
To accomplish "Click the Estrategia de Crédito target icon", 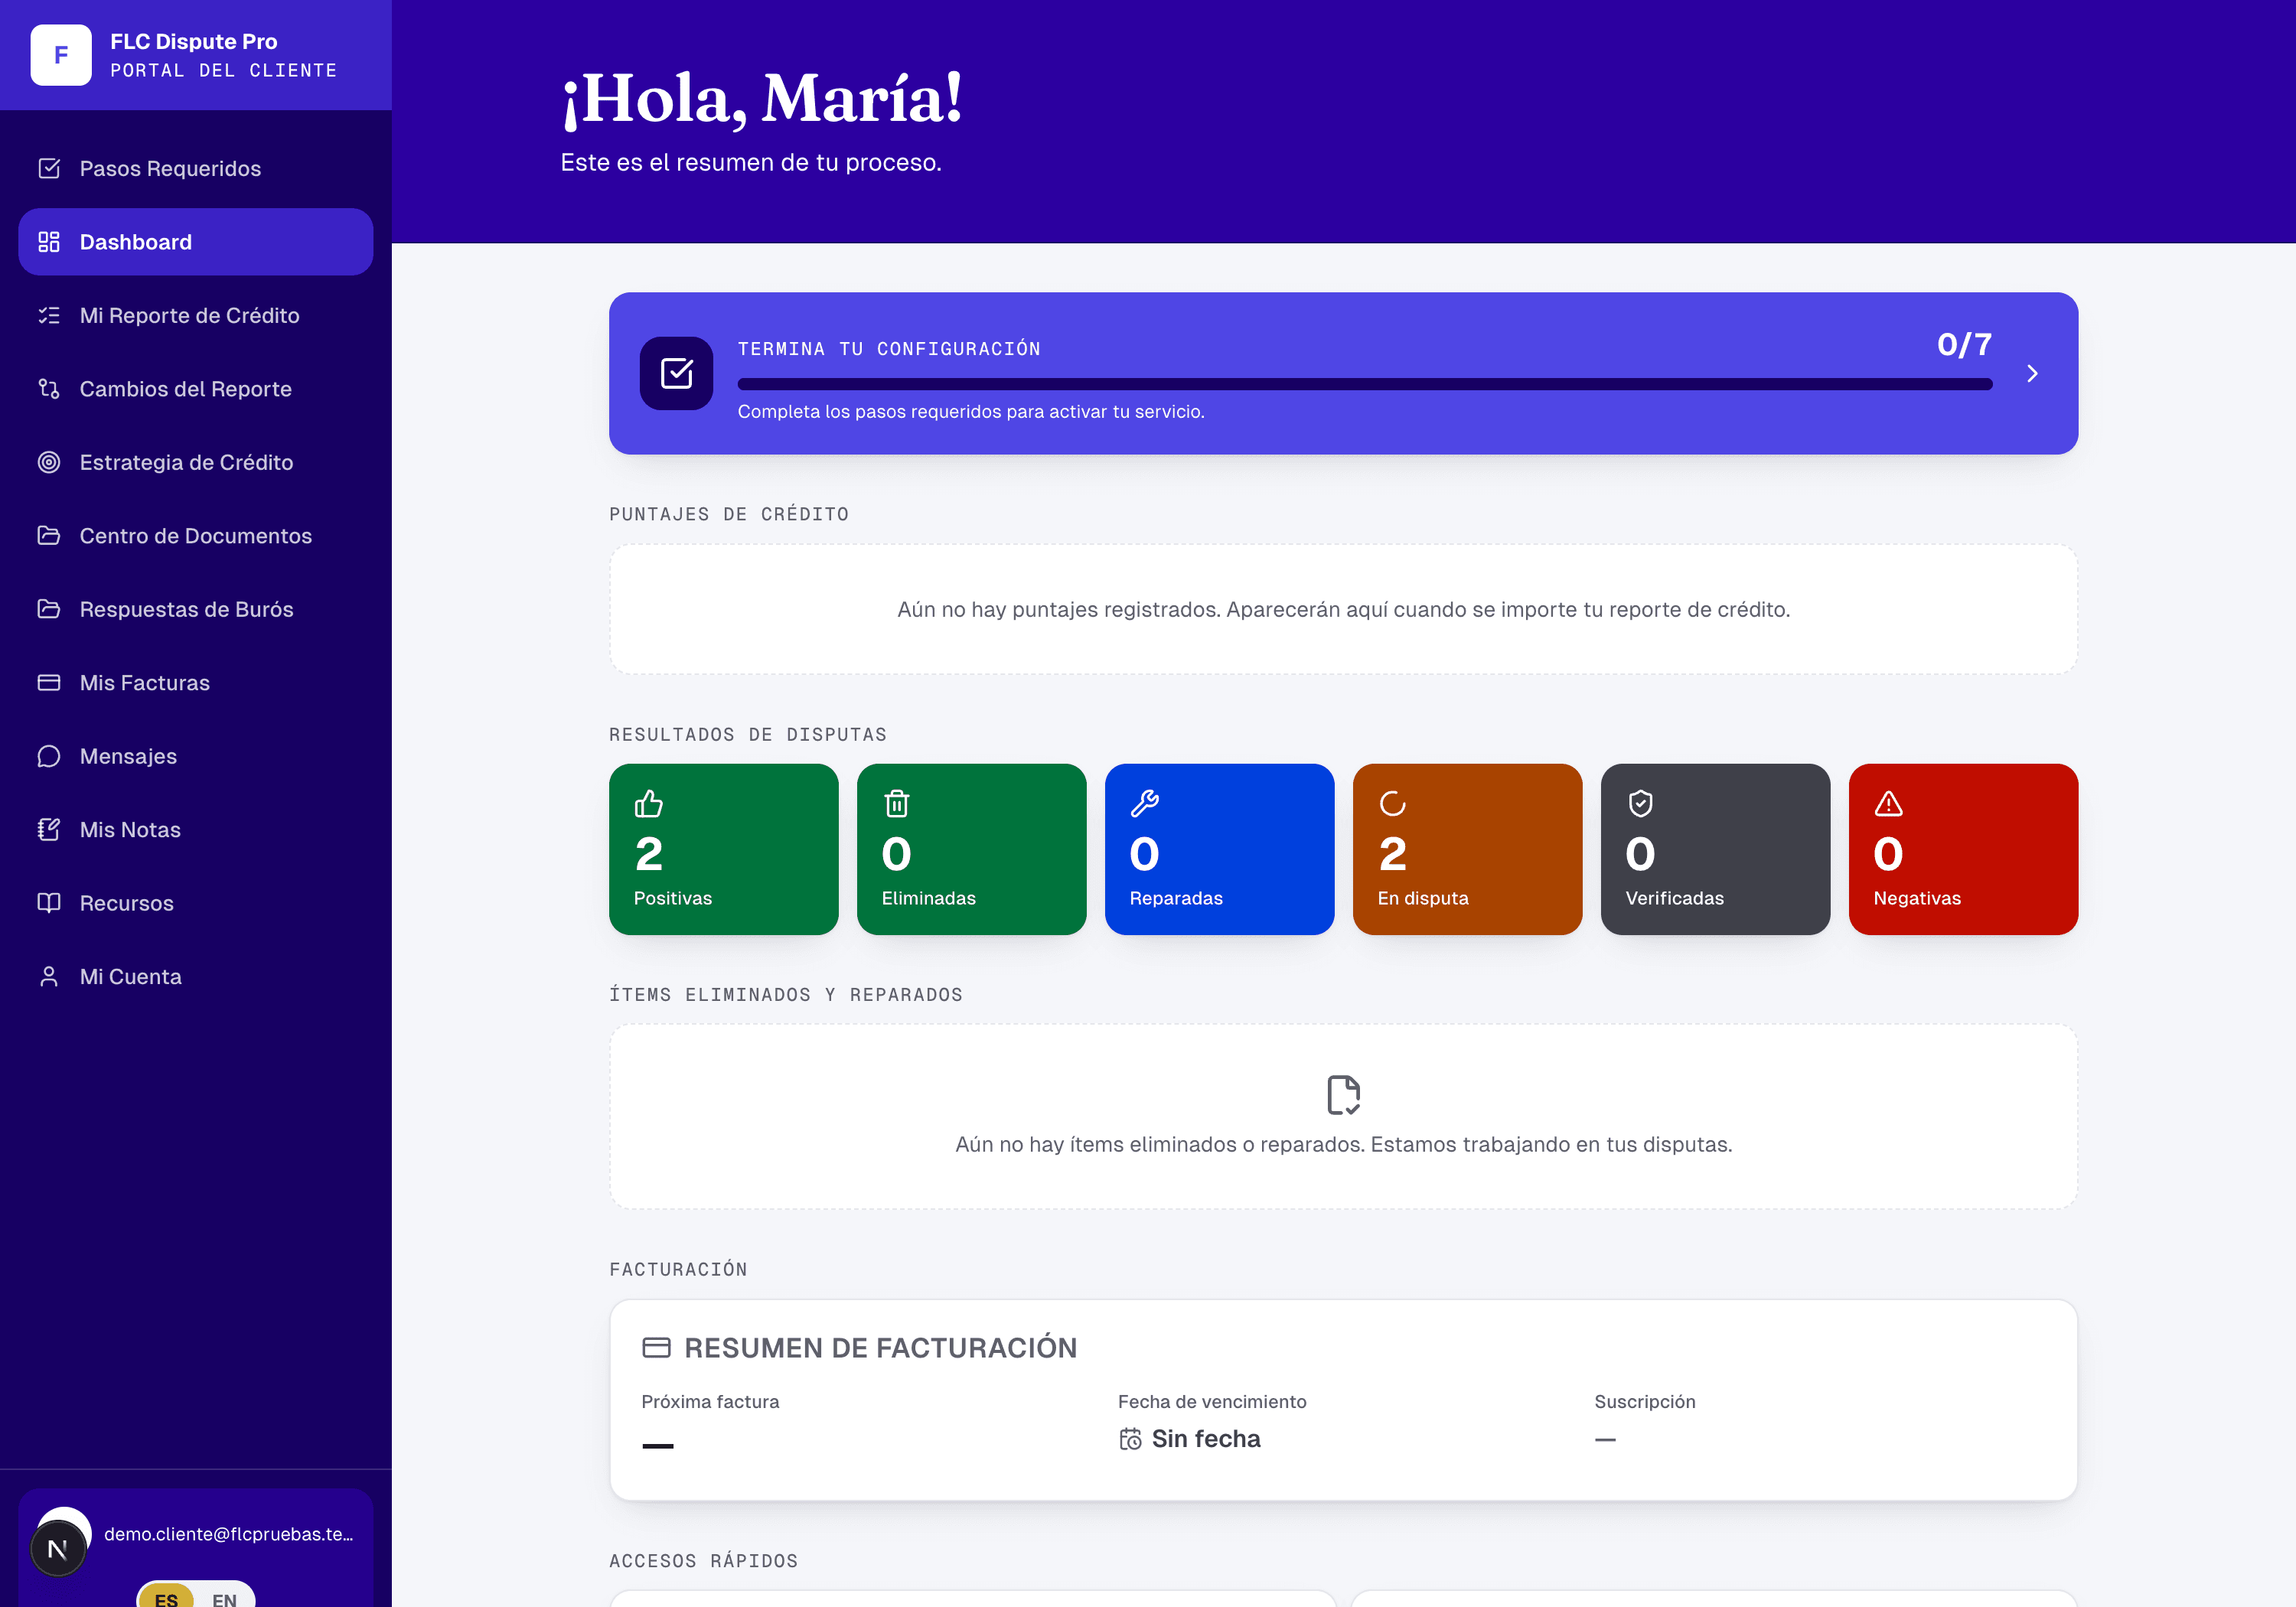I will pyautogui.click(x=49, y=462).
